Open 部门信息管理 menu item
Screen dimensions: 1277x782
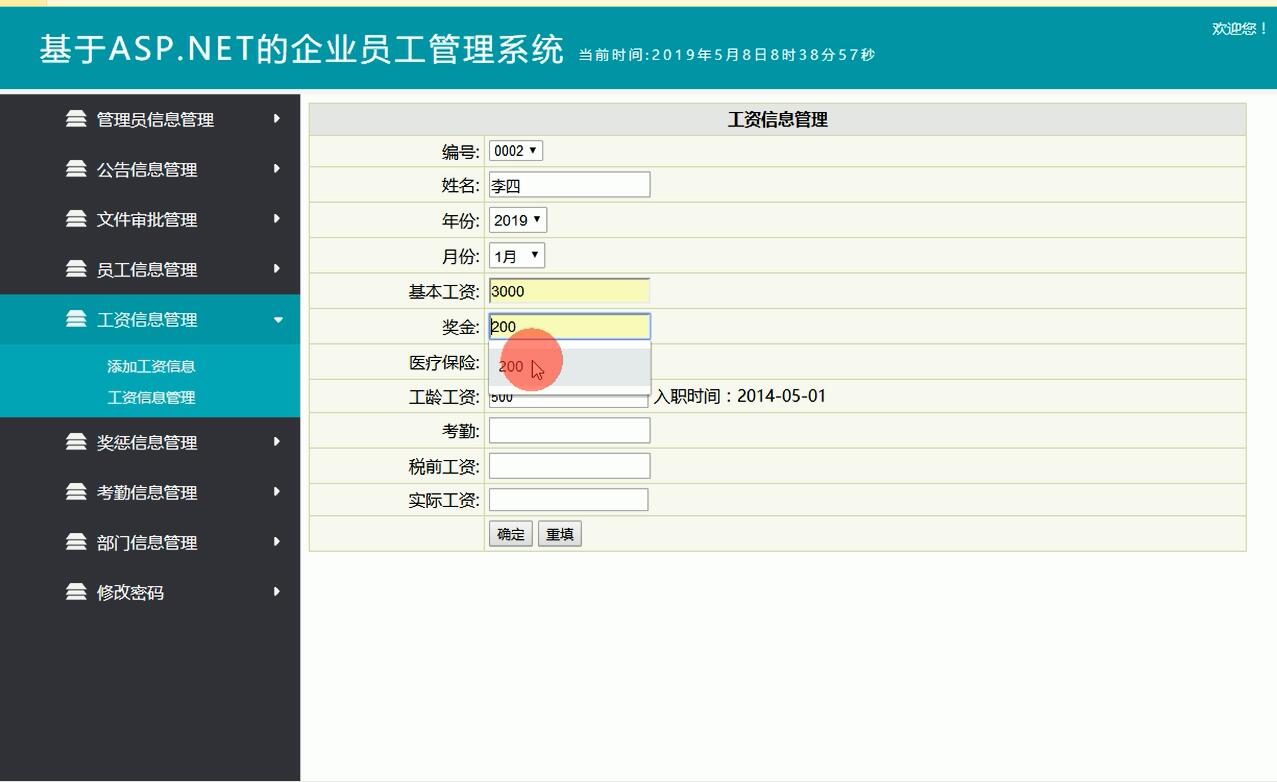point(150,542)
